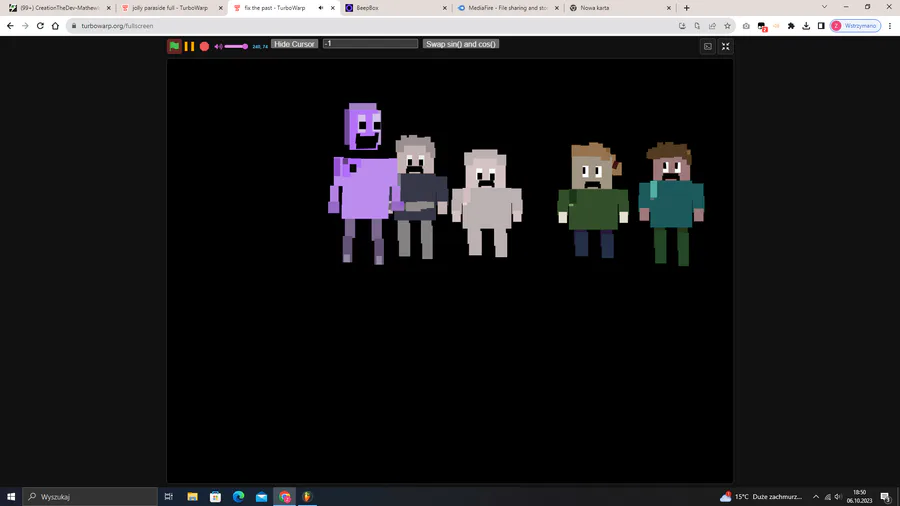Open profile button labeled Wstrzymano

click(855, 26)
